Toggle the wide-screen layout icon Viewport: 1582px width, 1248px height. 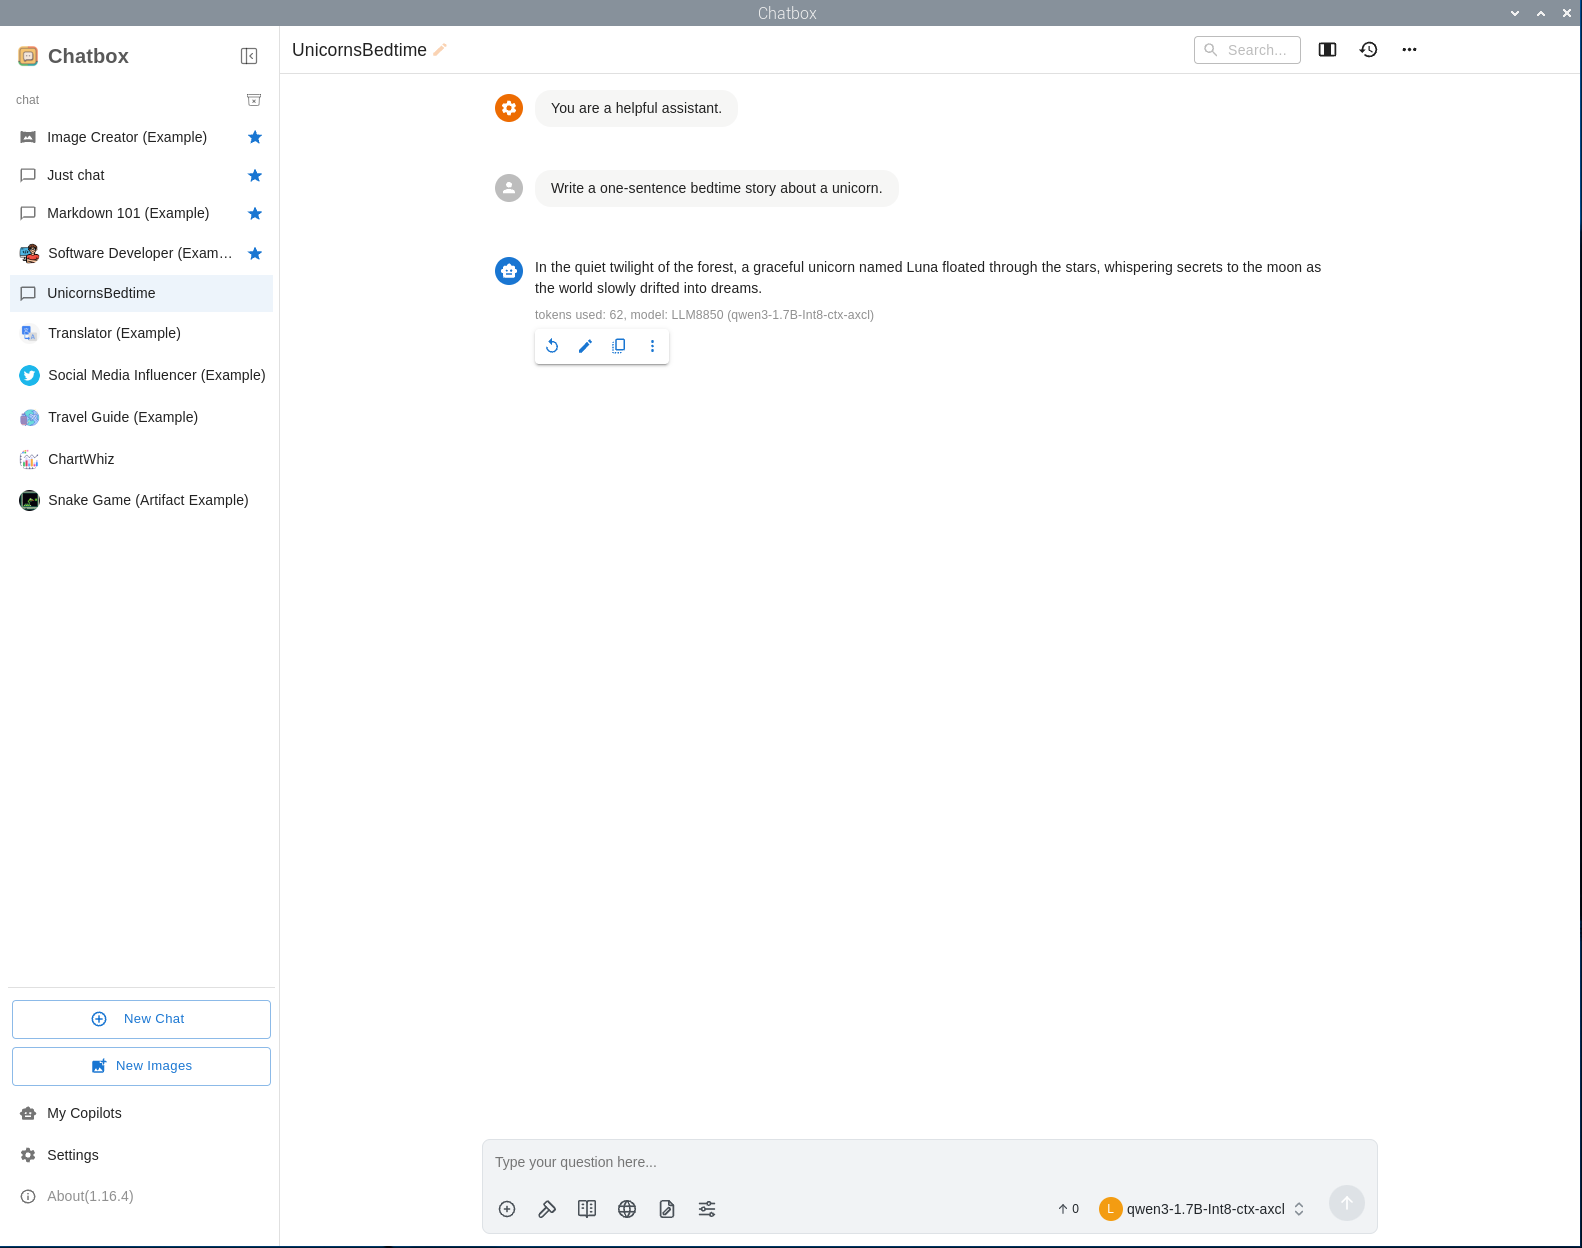(x=1327, y=50)
